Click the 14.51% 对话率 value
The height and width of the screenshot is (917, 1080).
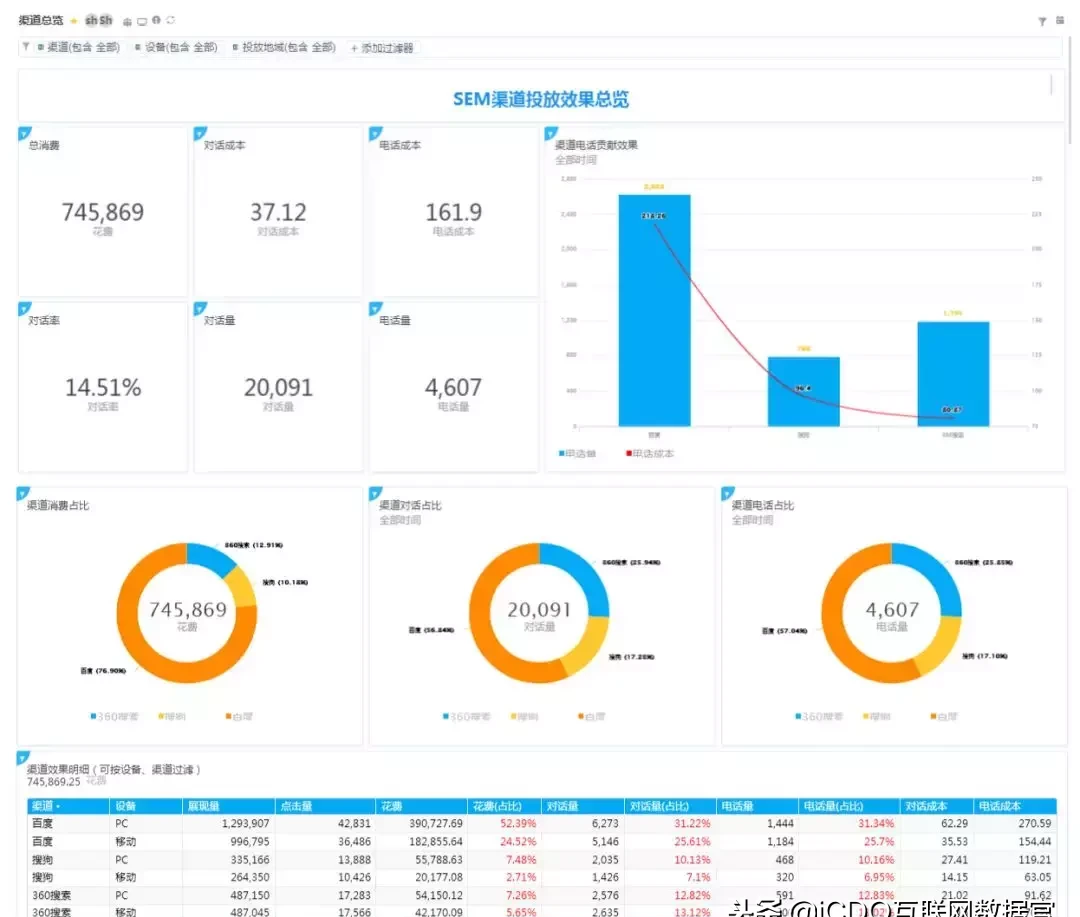tap(103, 387)
